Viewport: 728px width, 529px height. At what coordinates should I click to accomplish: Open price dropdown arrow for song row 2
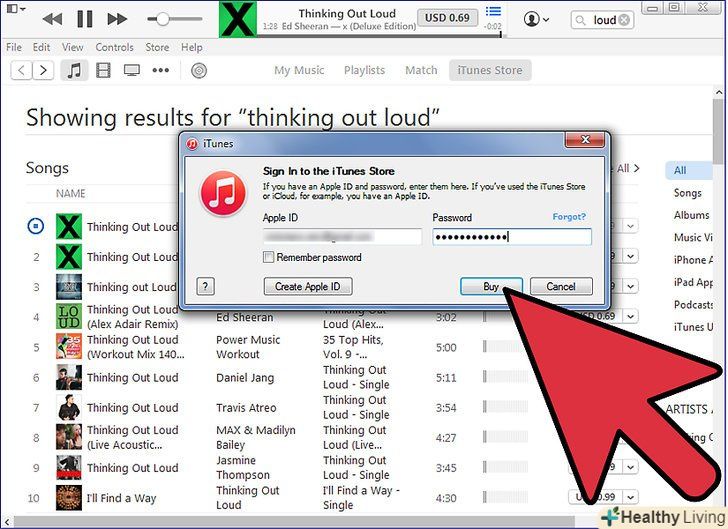pyautogui.click(x=630, y=256)
